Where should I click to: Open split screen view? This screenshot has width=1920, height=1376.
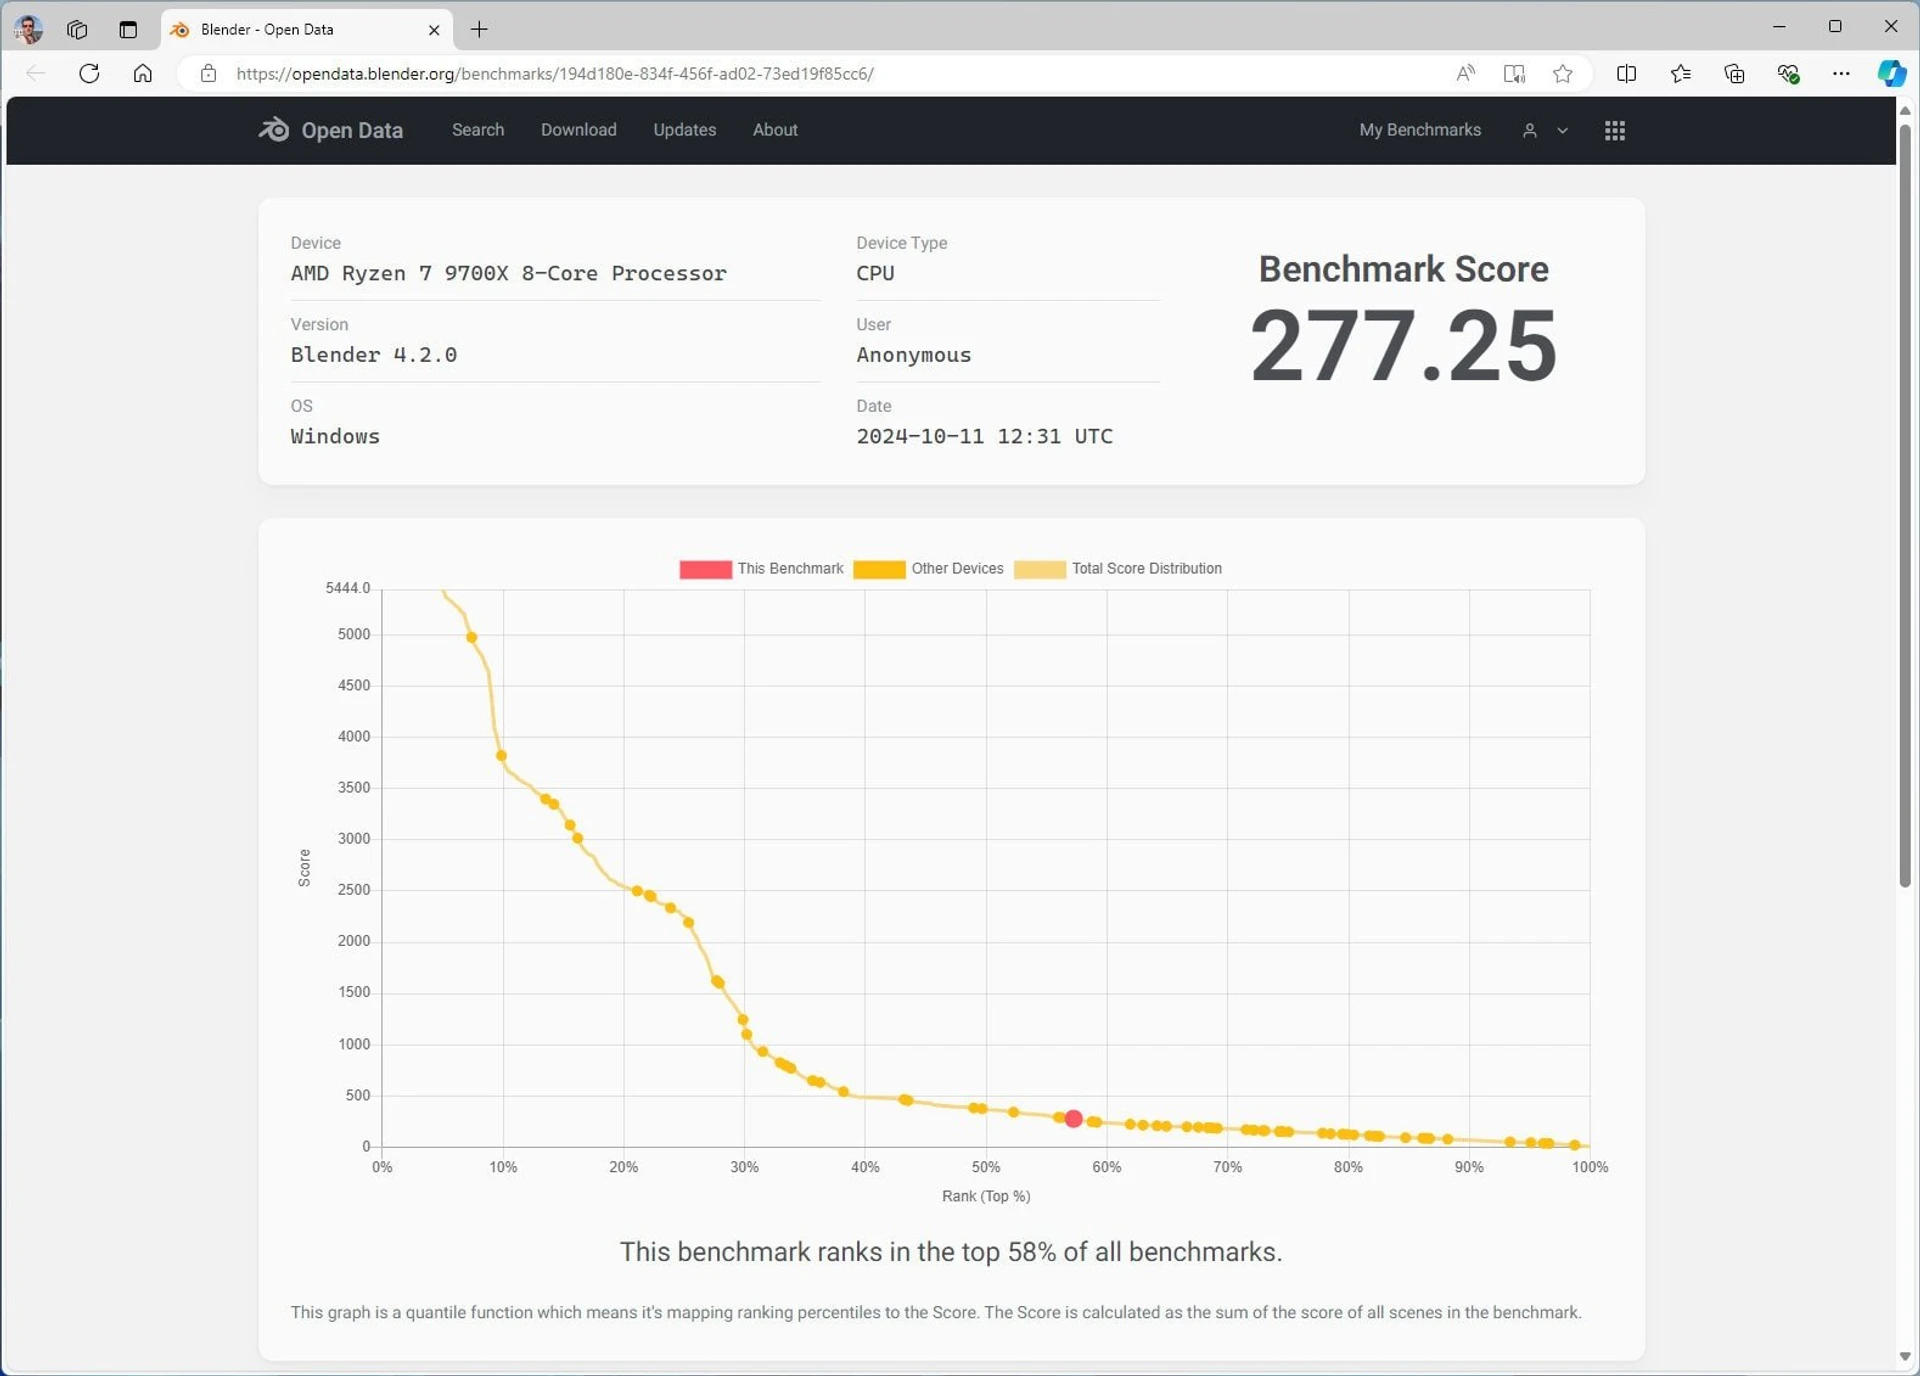point(1627,73)
